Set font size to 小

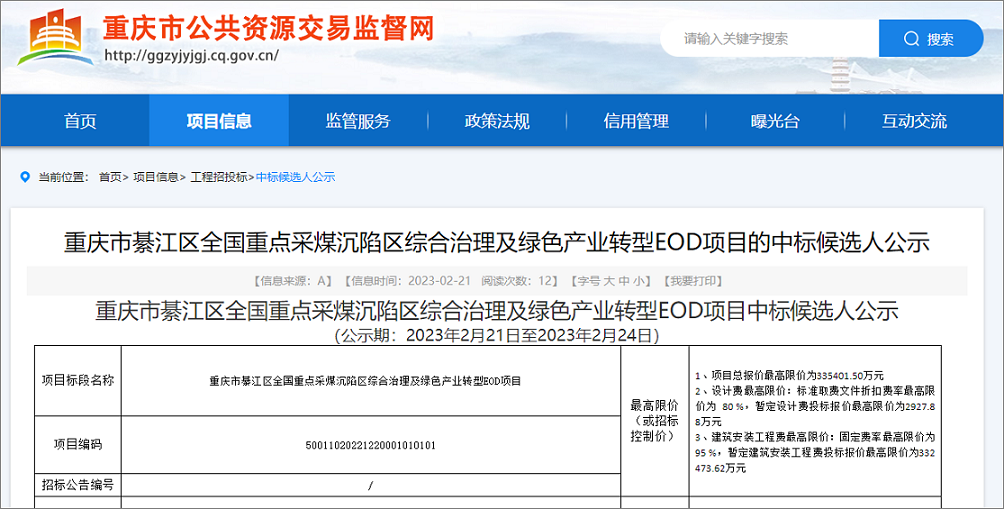[639, 281]
